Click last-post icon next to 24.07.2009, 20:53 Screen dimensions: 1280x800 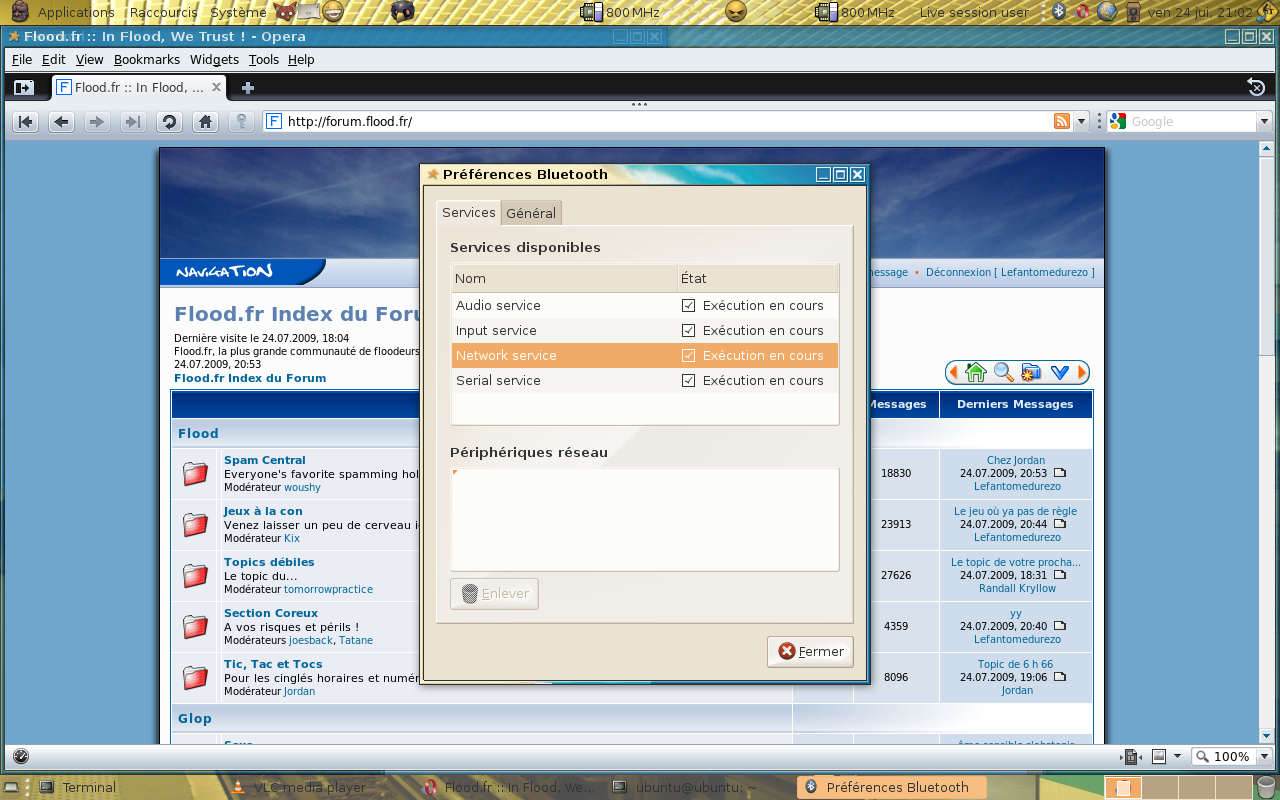[1060, 473]
